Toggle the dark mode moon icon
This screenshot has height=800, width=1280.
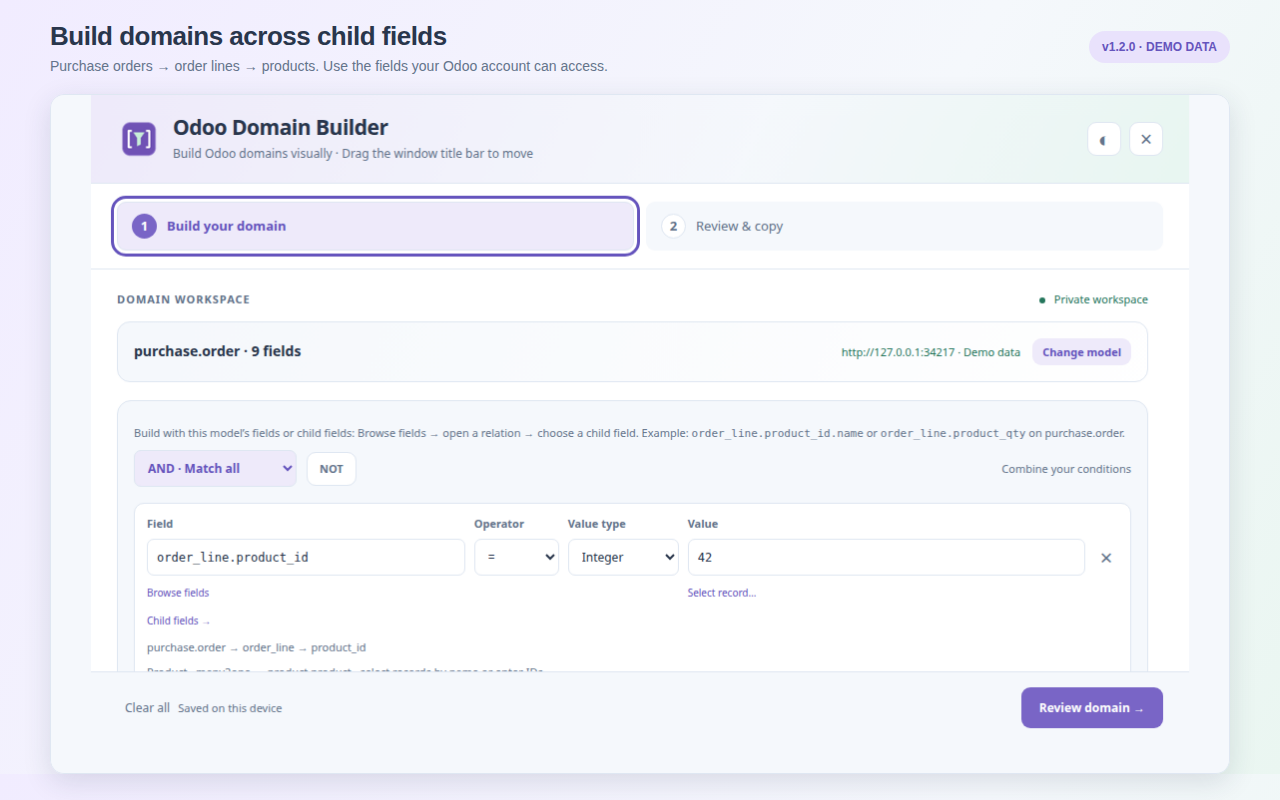pyautogui.click(x=1104, y=139)
